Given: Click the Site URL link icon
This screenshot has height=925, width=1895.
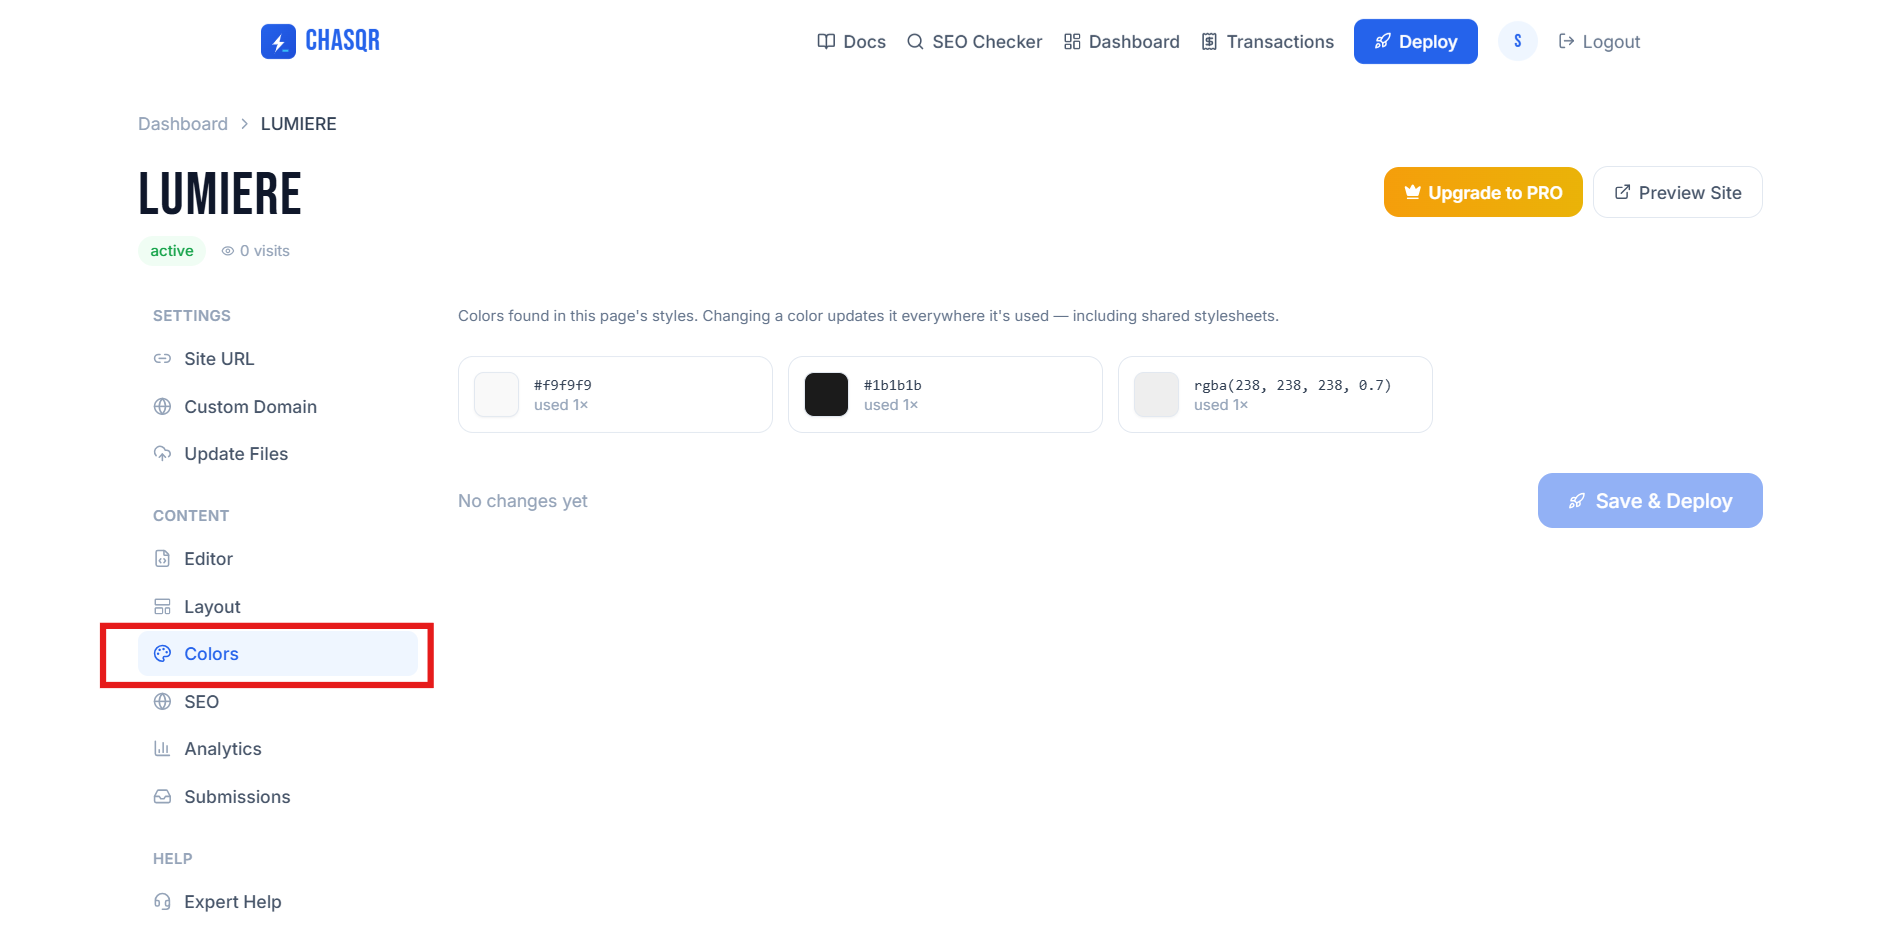Looking at the screenshot, I should [162, 358].
